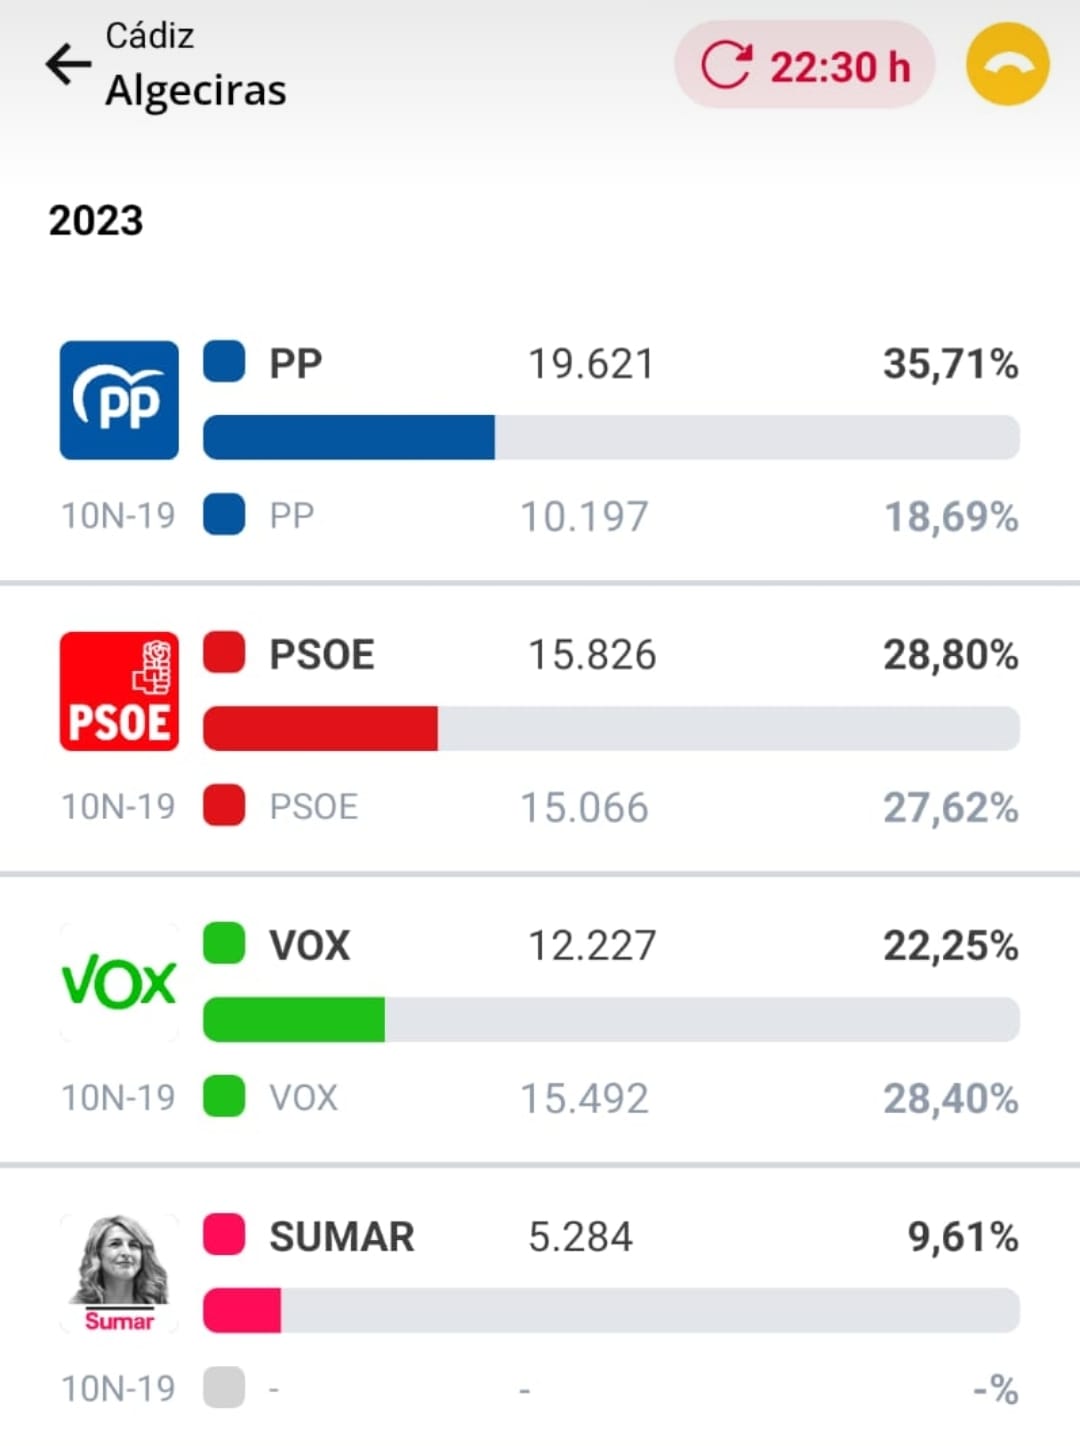This screenshot has width=1080, height=1446.
Task: Open the PP party logo
Action: pyautogui.click(x=119, y=400)
